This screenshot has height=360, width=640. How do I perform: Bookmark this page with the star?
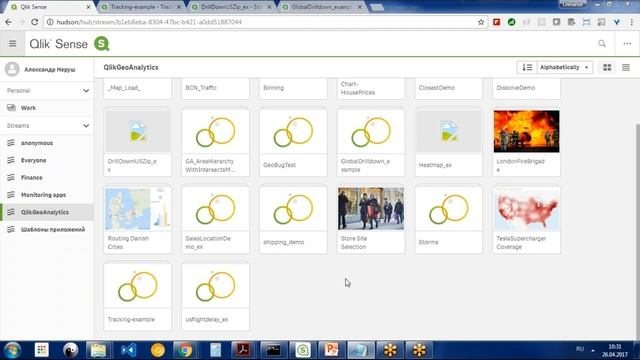click(481, 22)
